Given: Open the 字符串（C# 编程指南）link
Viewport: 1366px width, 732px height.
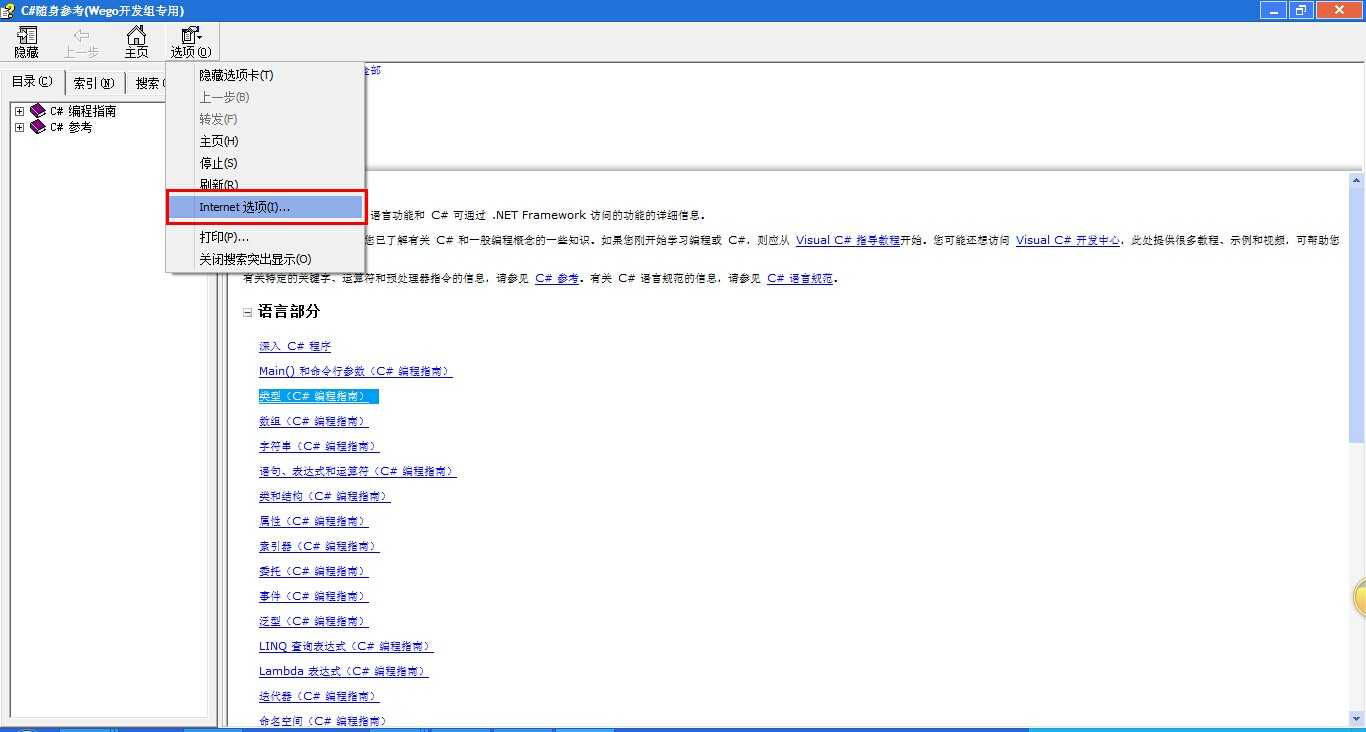Looking at the screenshot, I should [x=319, y=446].
